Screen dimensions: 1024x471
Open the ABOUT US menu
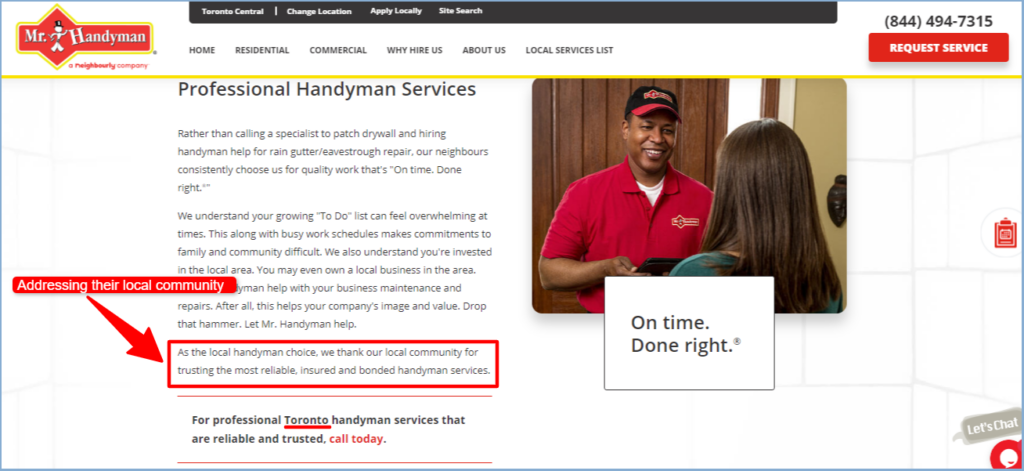click(484, 50)
